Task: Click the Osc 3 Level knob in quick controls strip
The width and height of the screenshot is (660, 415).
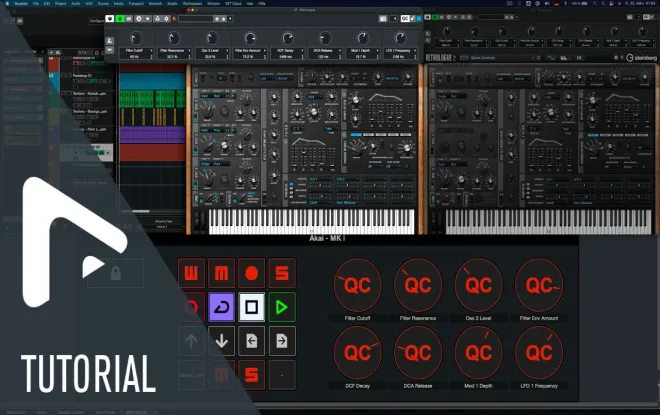Action: [212, 38]
